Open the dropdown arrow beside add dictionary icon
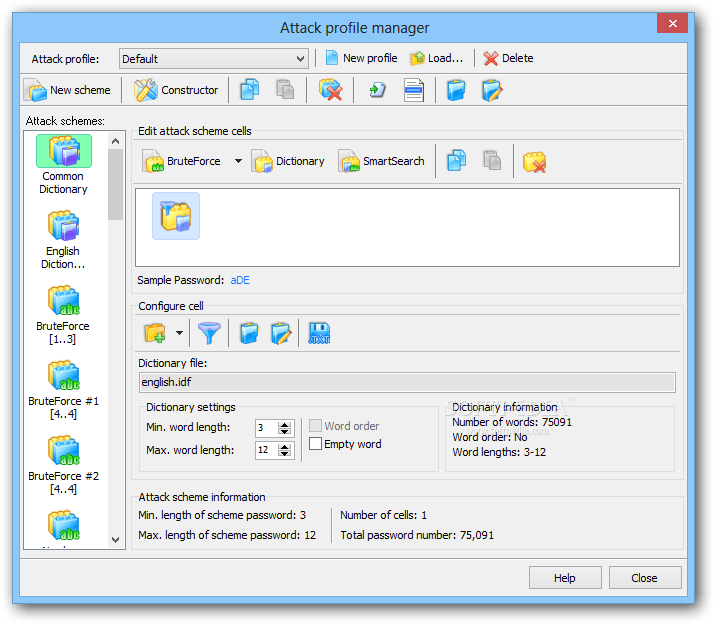 pos(180,333)
